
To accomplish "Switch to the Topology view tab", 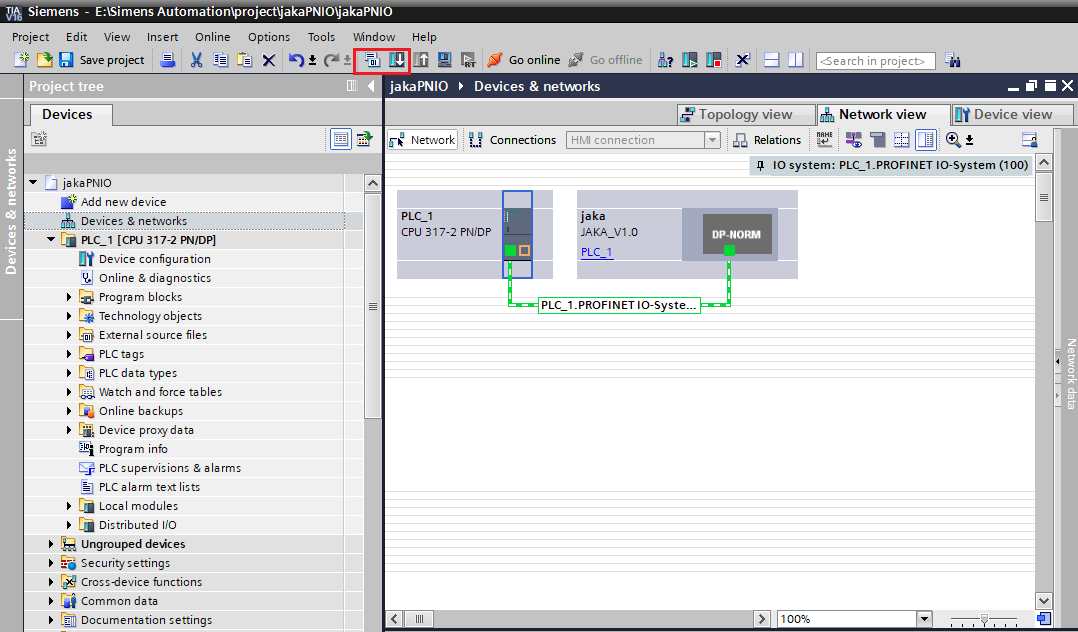I will coord(735,114).
